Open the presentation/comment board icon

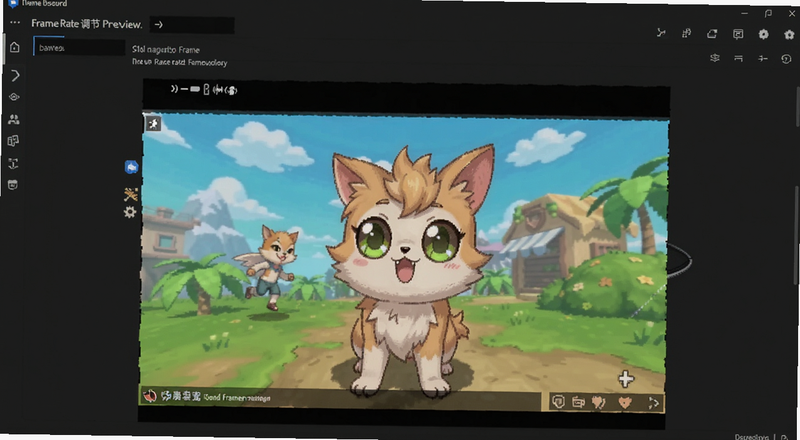738,34
